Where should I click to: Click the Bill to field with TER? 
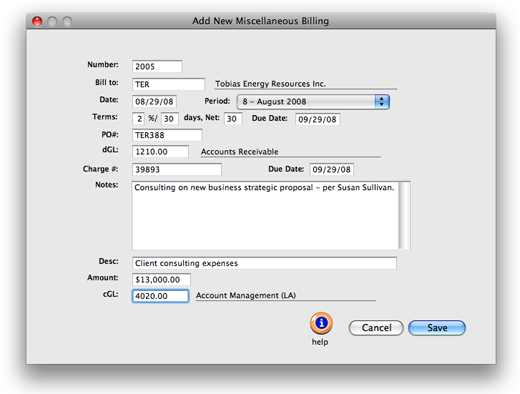(168, 84)
